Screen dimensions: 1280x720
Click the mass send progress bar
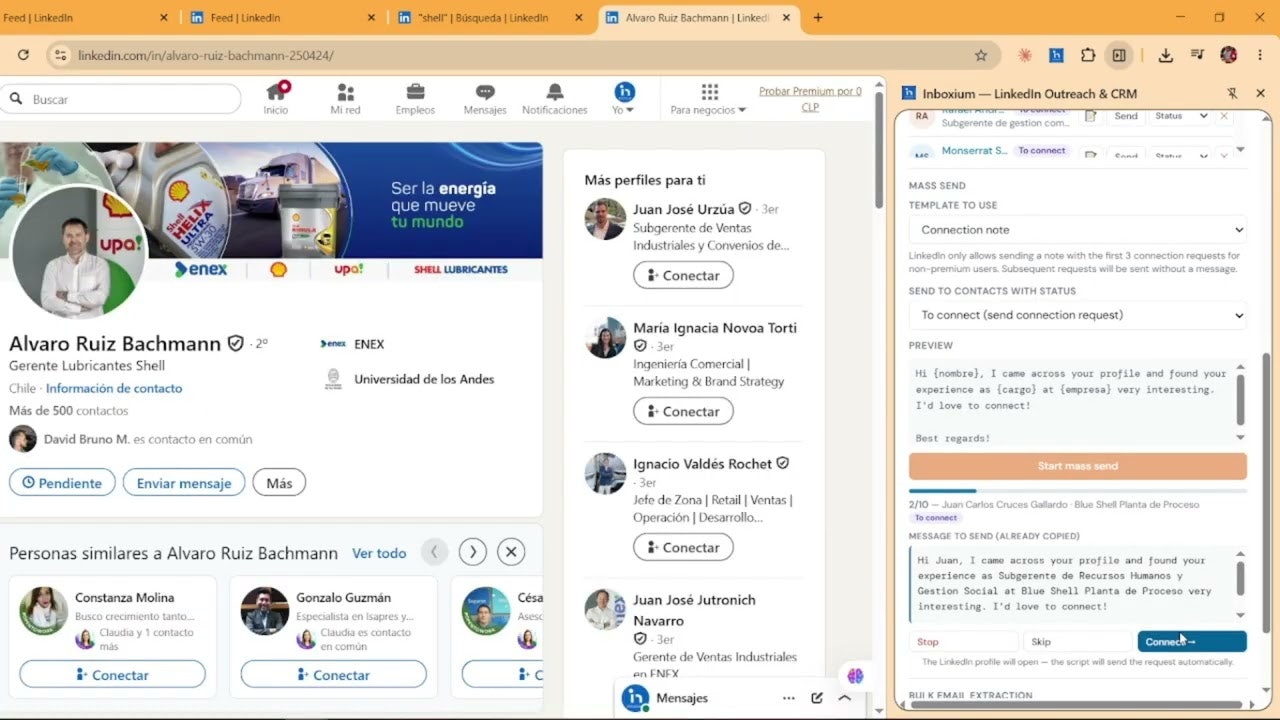[x=1078, y=491]
